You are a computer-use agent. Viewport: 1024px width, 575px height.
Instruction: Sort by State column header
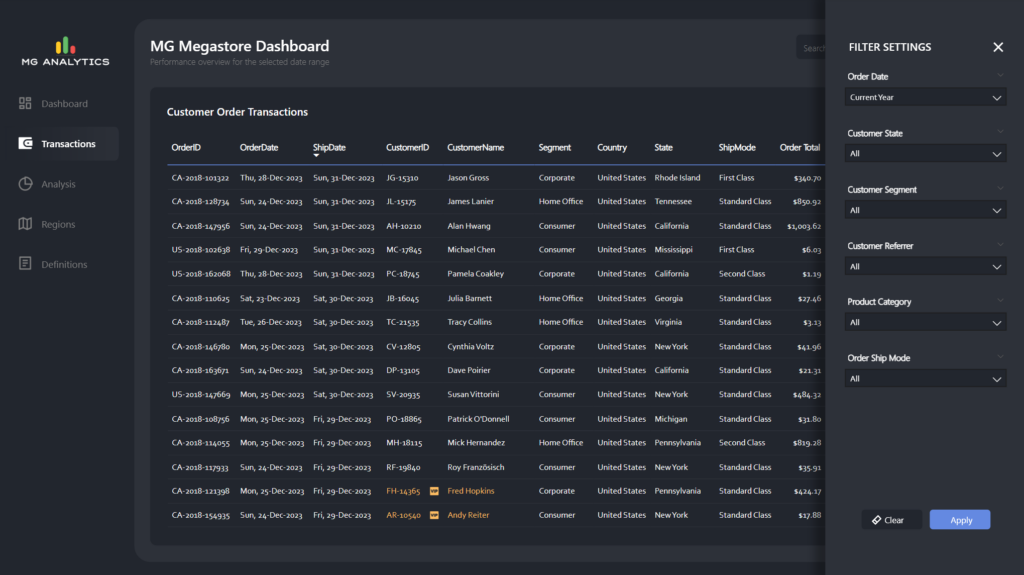(664, 148)
